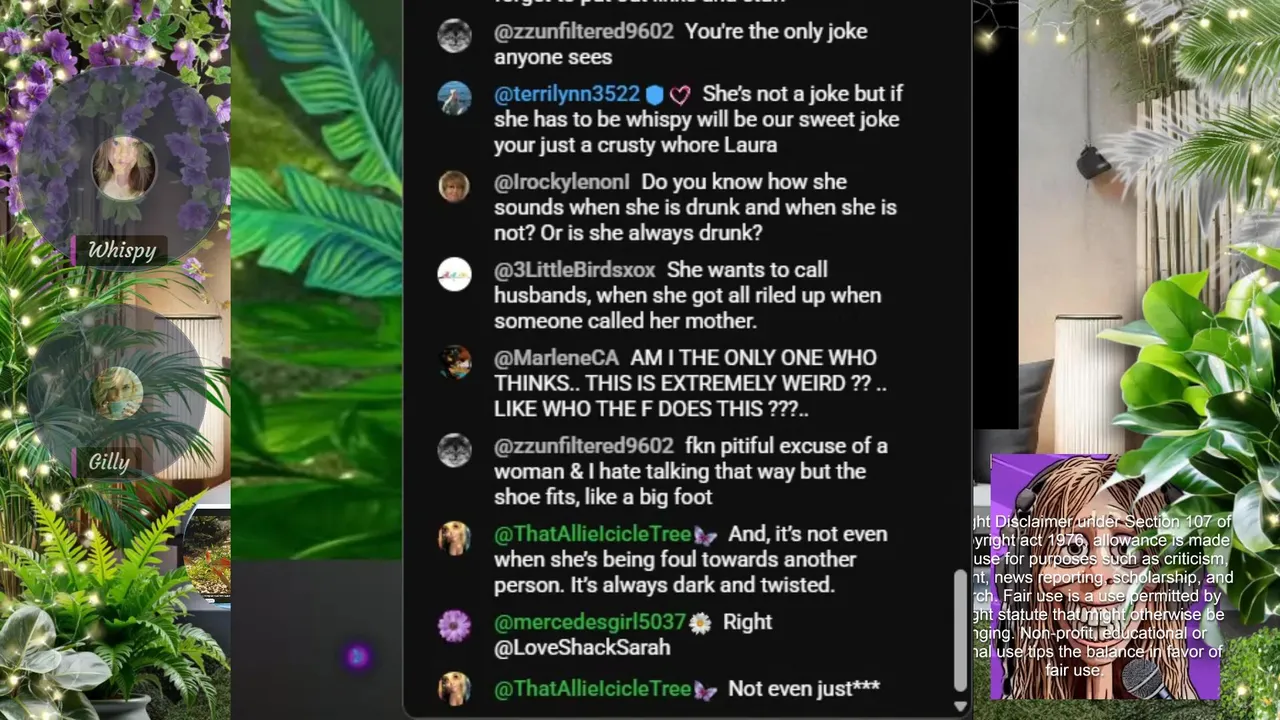Click the @LoveShackSarah mention
1280x720 pixels.
click(582, 648)
